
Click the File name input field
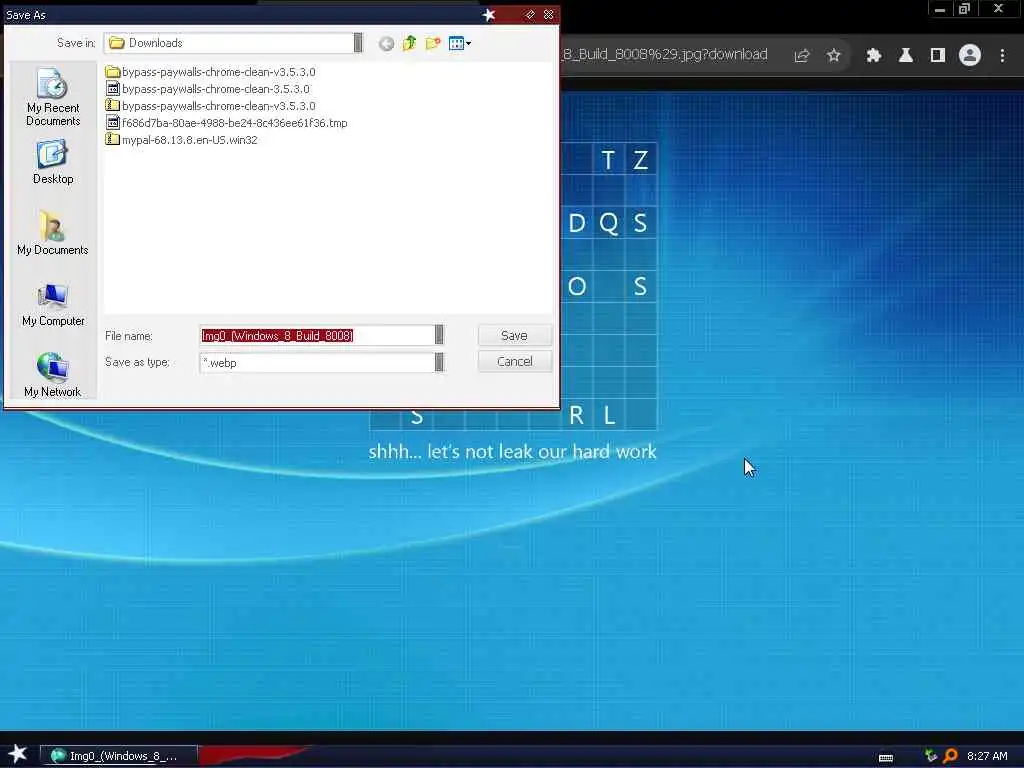pyautogui.click(x=317, y=335)
